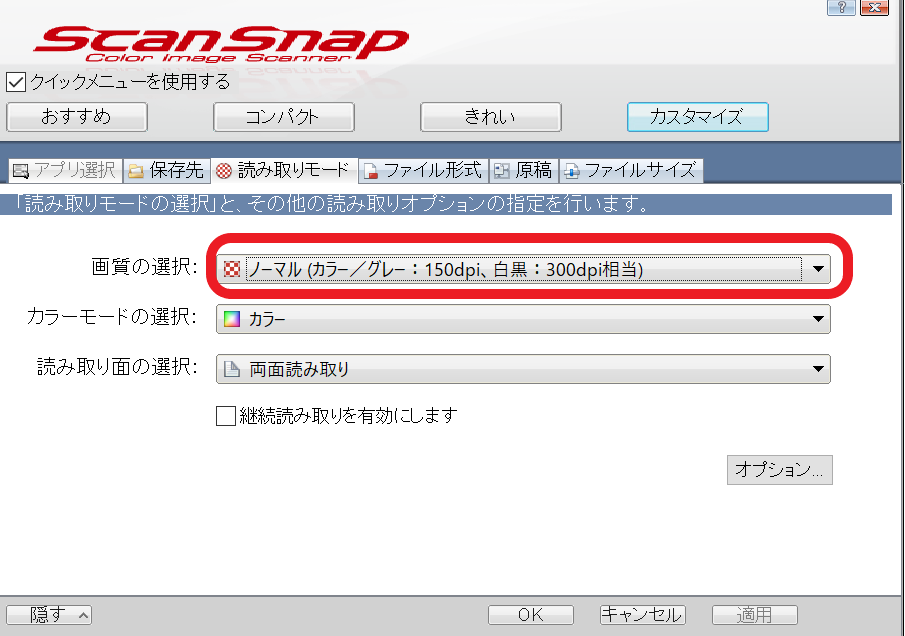The image size is (905, 636).
Task: Select the カスタマイズ preset button
Action: pos(698,117)
